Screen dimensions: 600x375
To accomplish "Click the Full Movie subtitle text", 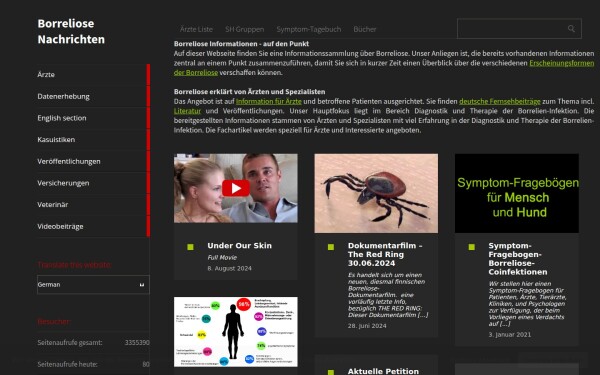I will (x=222, y=258).
